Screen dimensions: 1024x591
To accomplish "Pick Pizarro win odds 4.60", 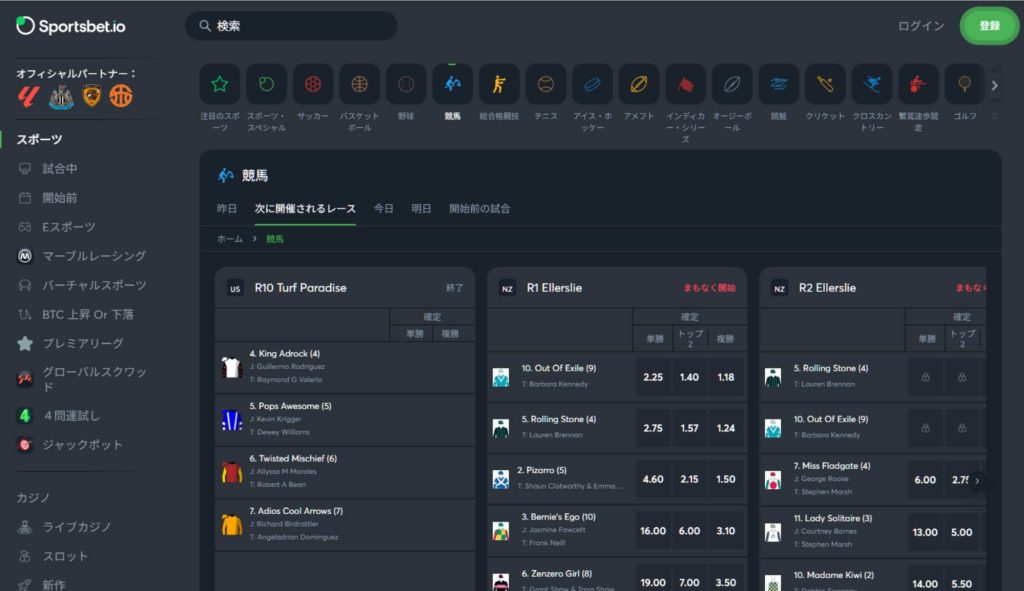I will pyautogui.click(x=653, y=479).
